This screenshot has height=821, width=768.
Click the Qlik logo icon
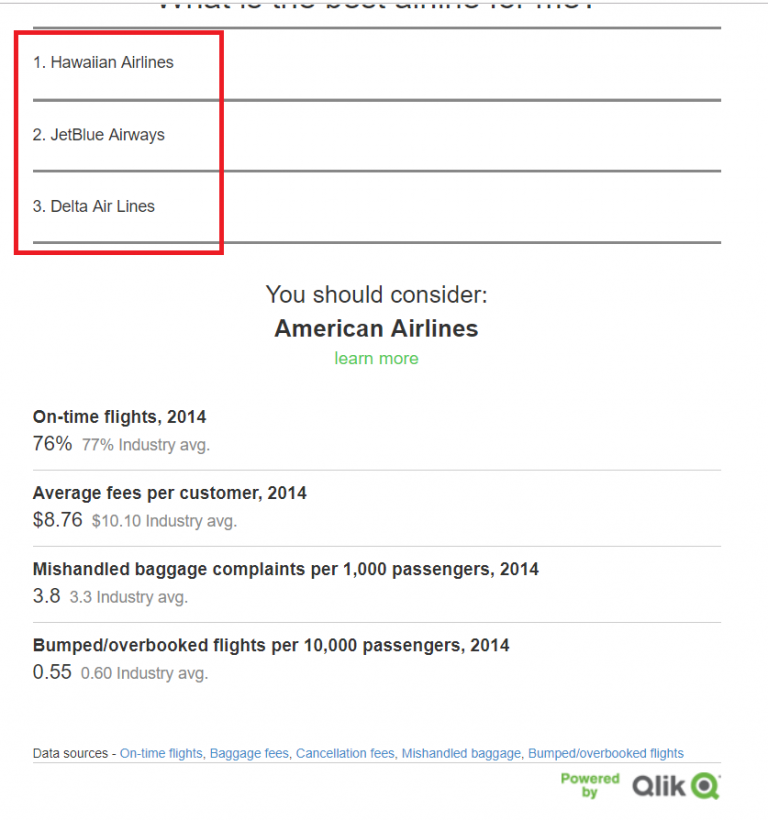(676, 785)
